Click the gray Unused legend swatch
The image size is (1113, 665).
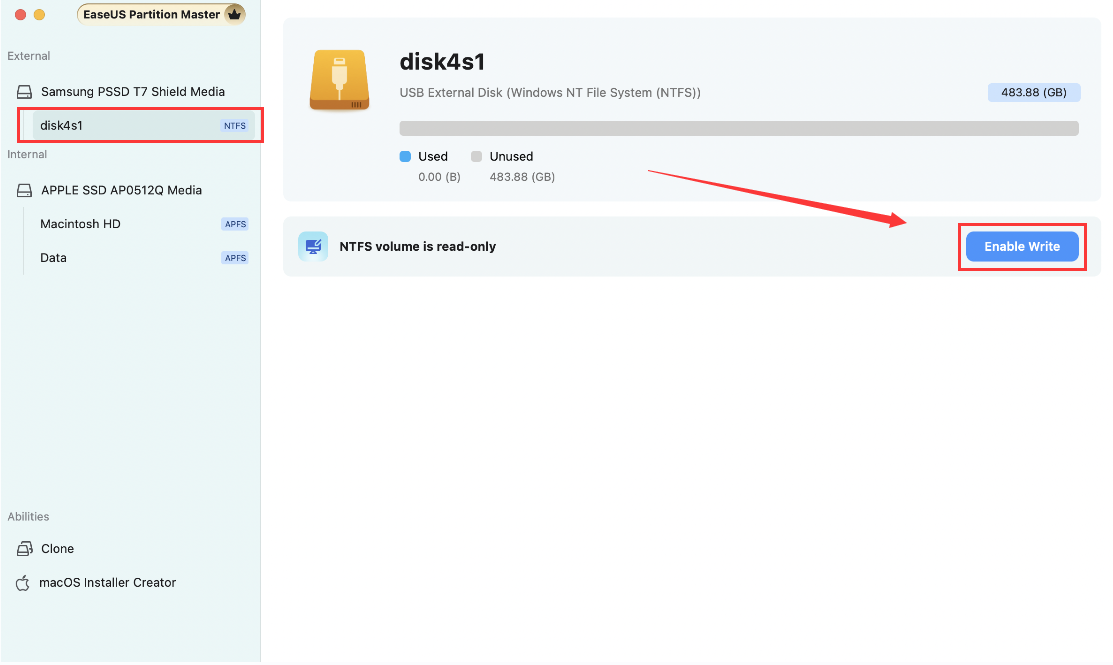tap(476, 156)
